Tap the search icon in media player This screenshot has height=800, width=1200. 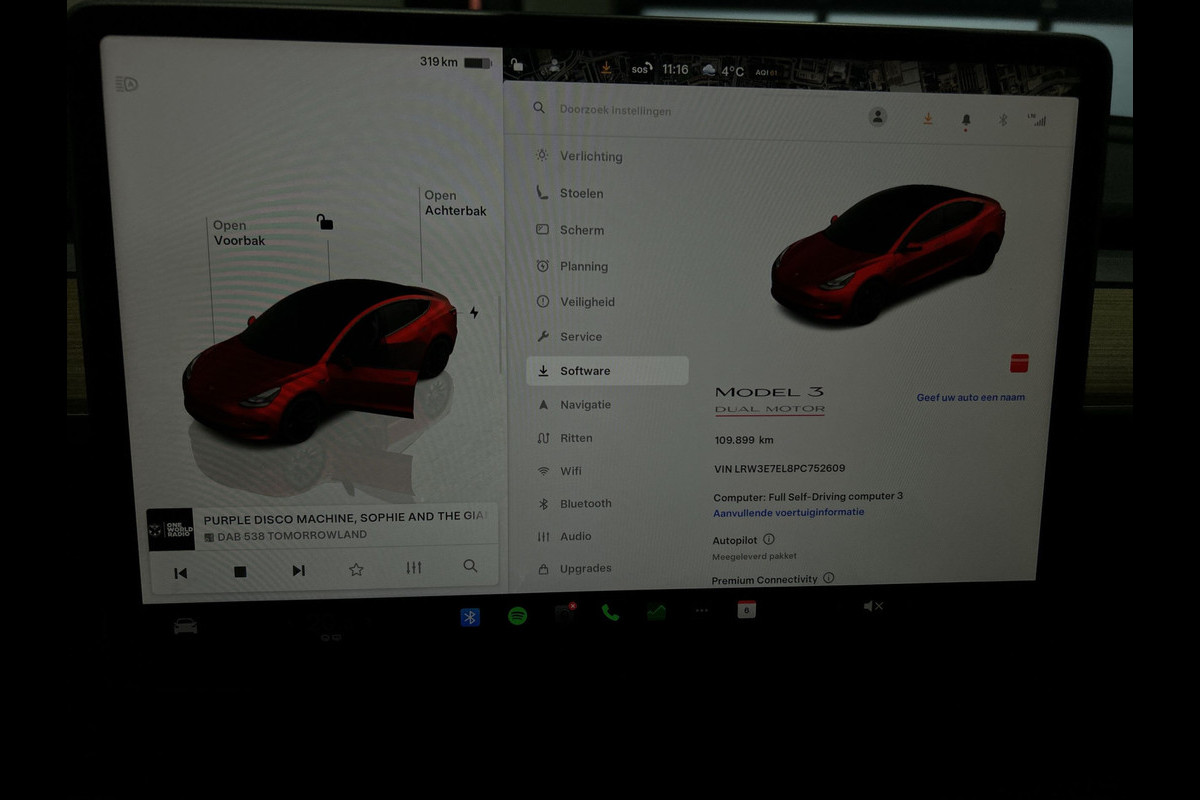[470, 566]
